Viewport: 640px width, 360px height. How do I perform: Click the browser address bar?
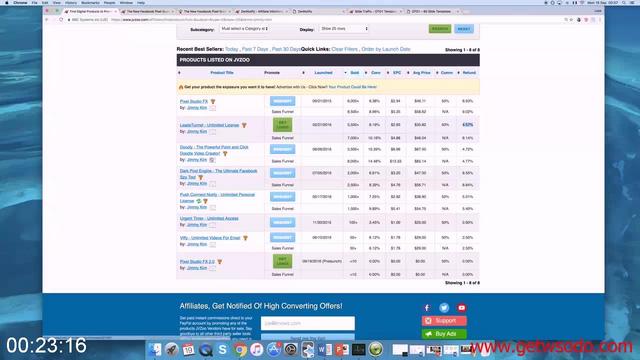coord(314,20)
